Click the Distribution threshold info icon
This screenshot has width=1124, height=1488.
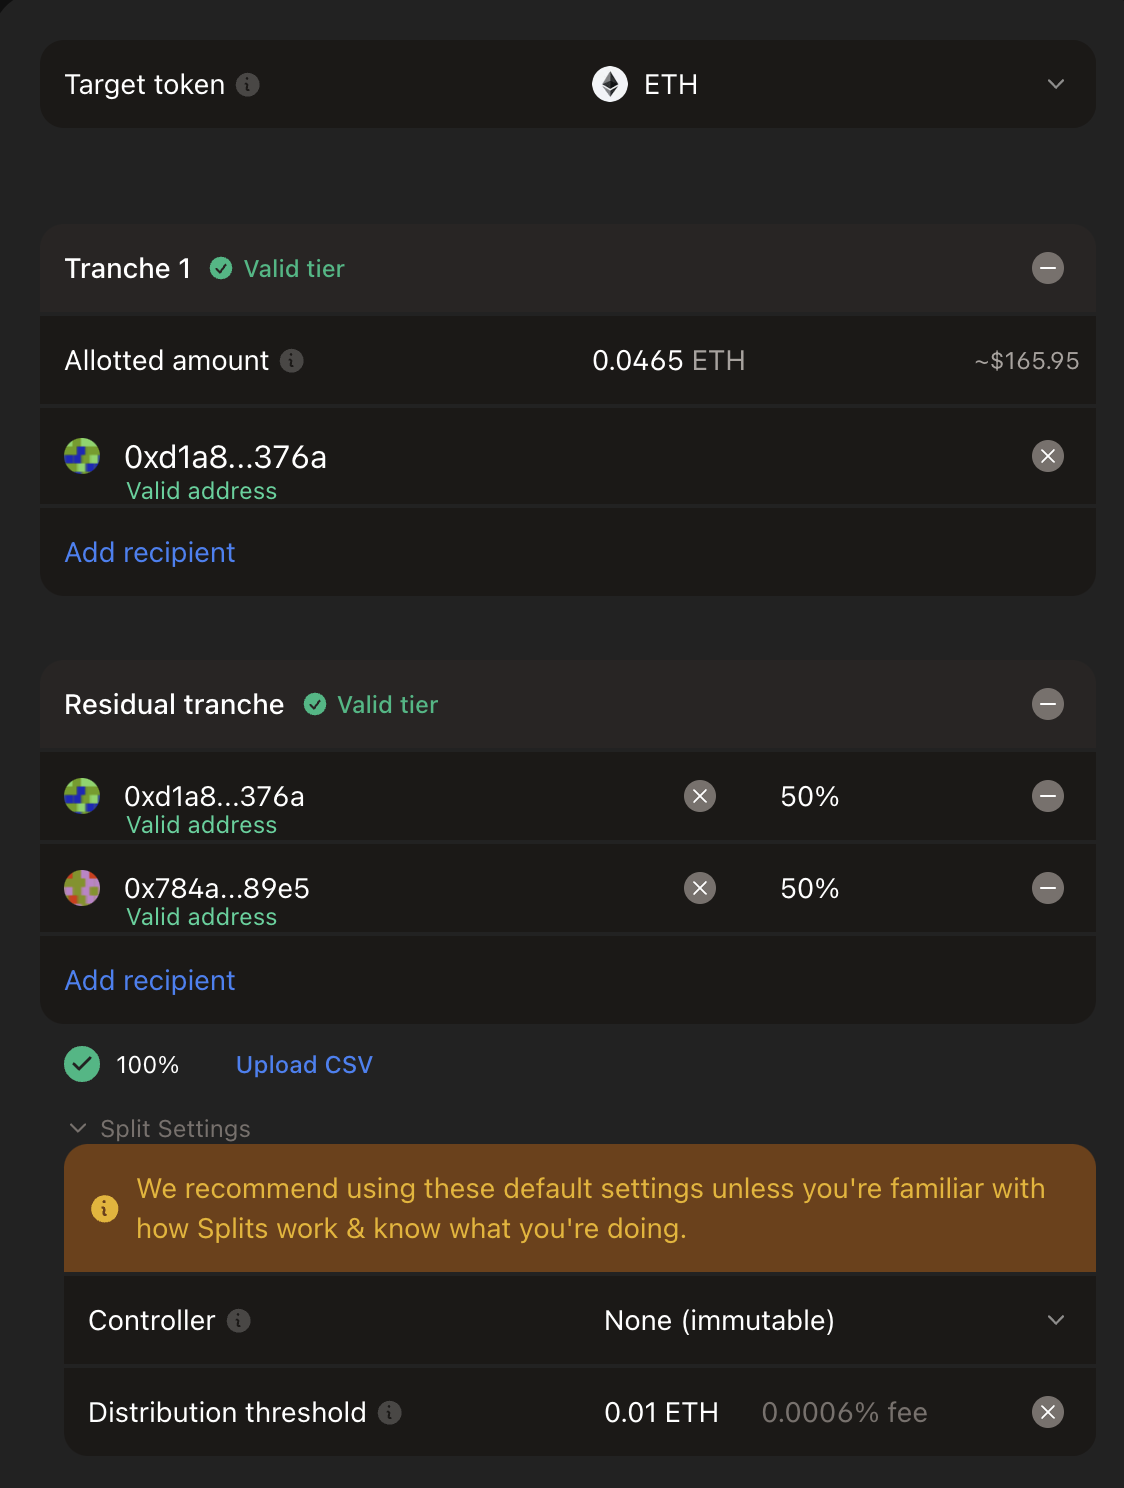click(390, 1412)
